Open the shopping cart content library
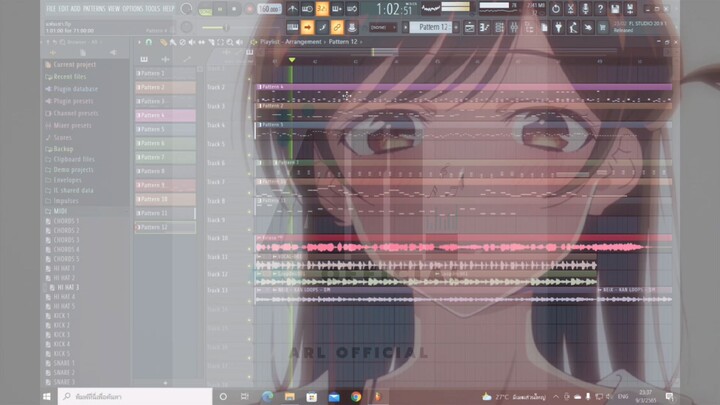Viewport: 720px width, 405px height. coord(602,28)
